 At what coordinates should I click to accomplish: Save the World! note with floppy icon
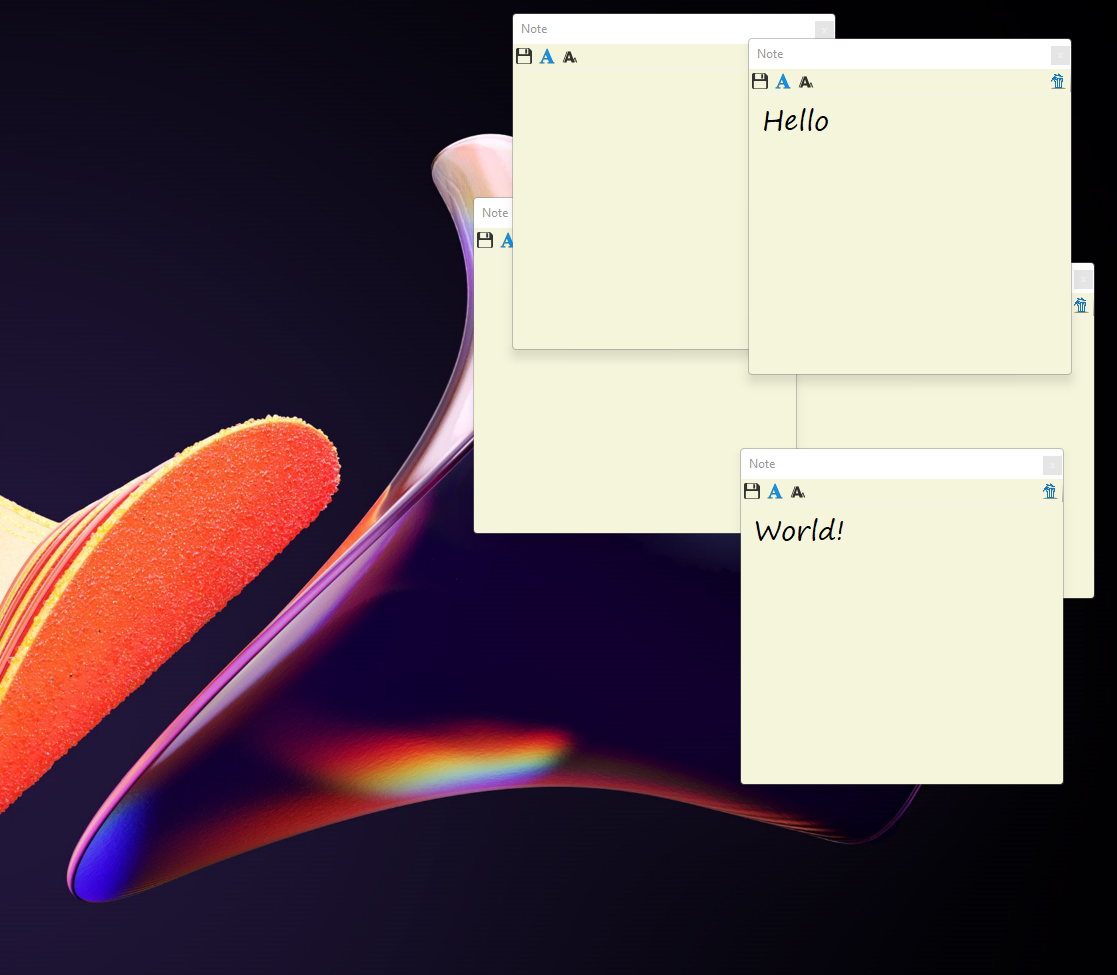point(752,491)
